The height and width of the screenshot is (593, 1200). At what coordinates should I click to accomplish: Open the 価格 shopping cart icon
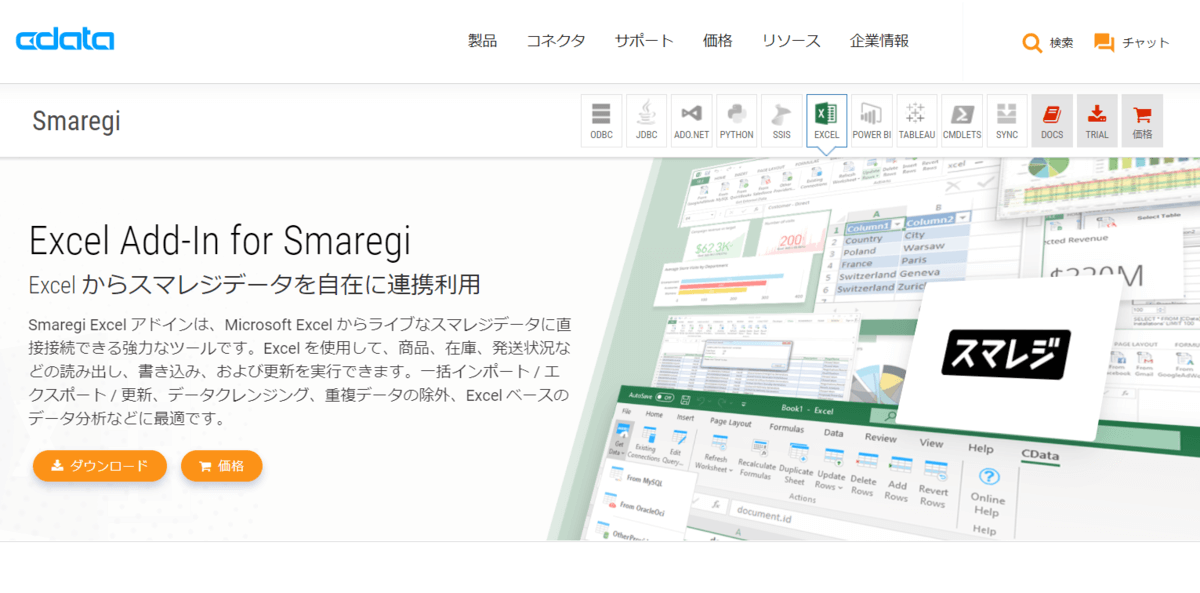(x=1142, y=121)
